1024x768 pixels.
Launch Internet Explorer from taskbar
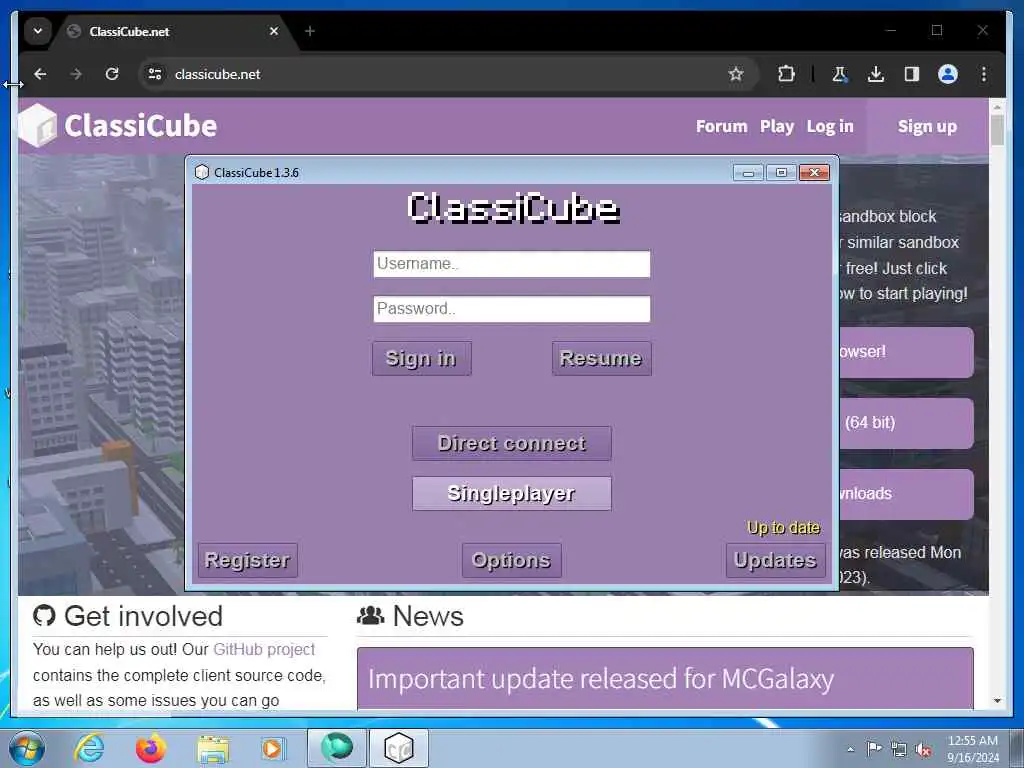tap(89, 748)
